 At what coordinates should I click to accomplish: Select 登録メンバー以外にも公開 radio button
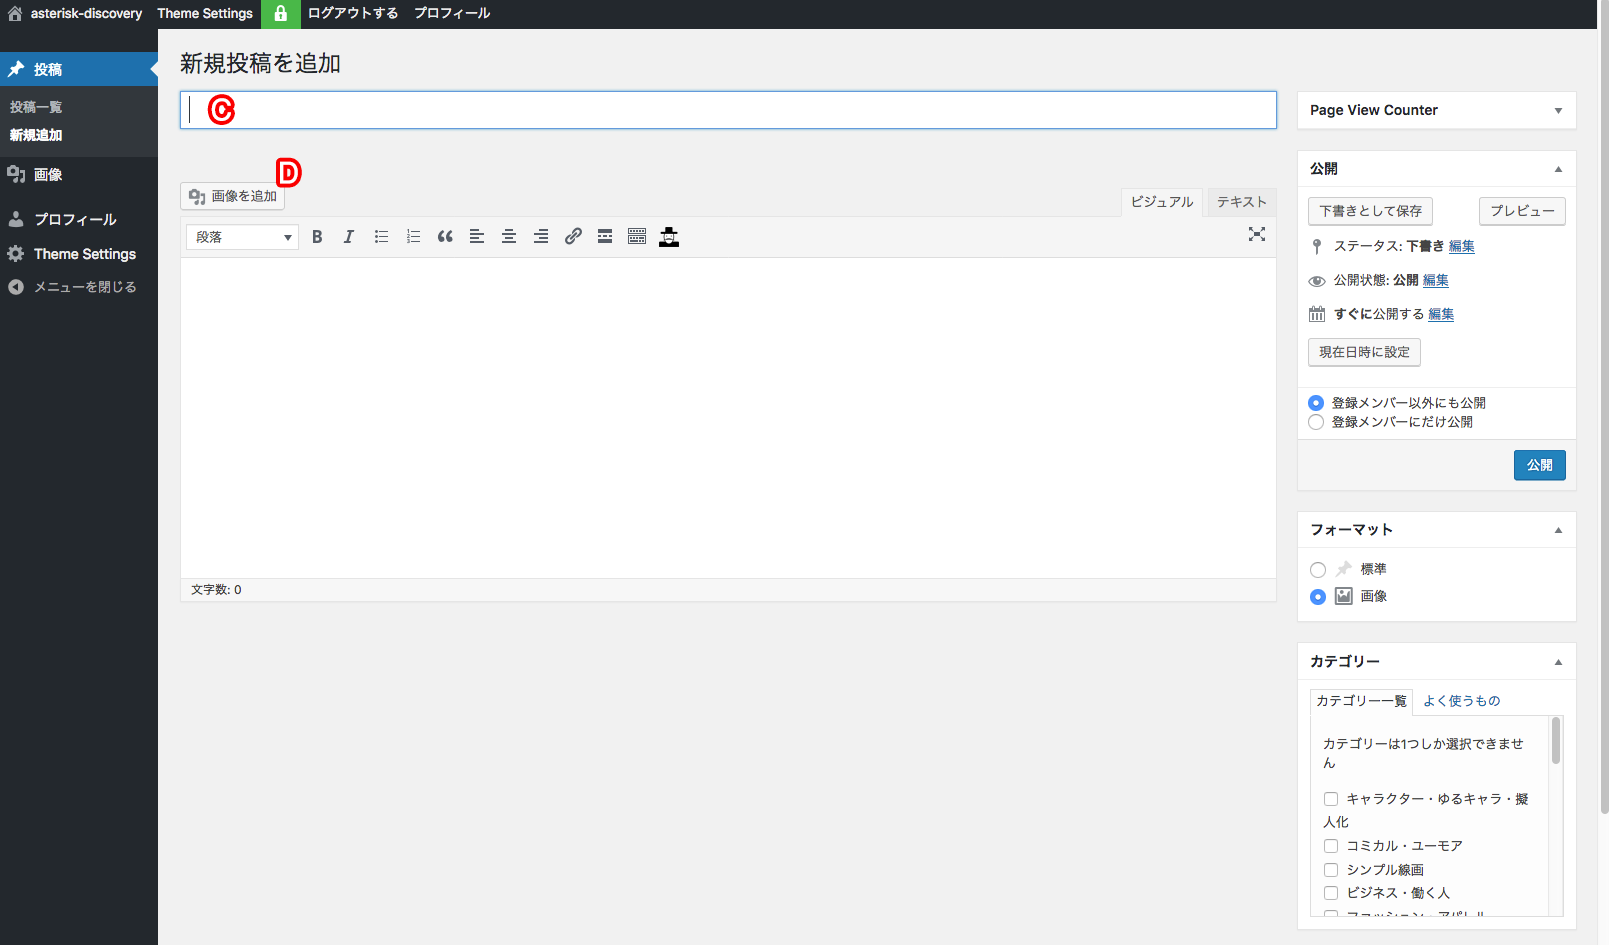[x=1316, y=403]
